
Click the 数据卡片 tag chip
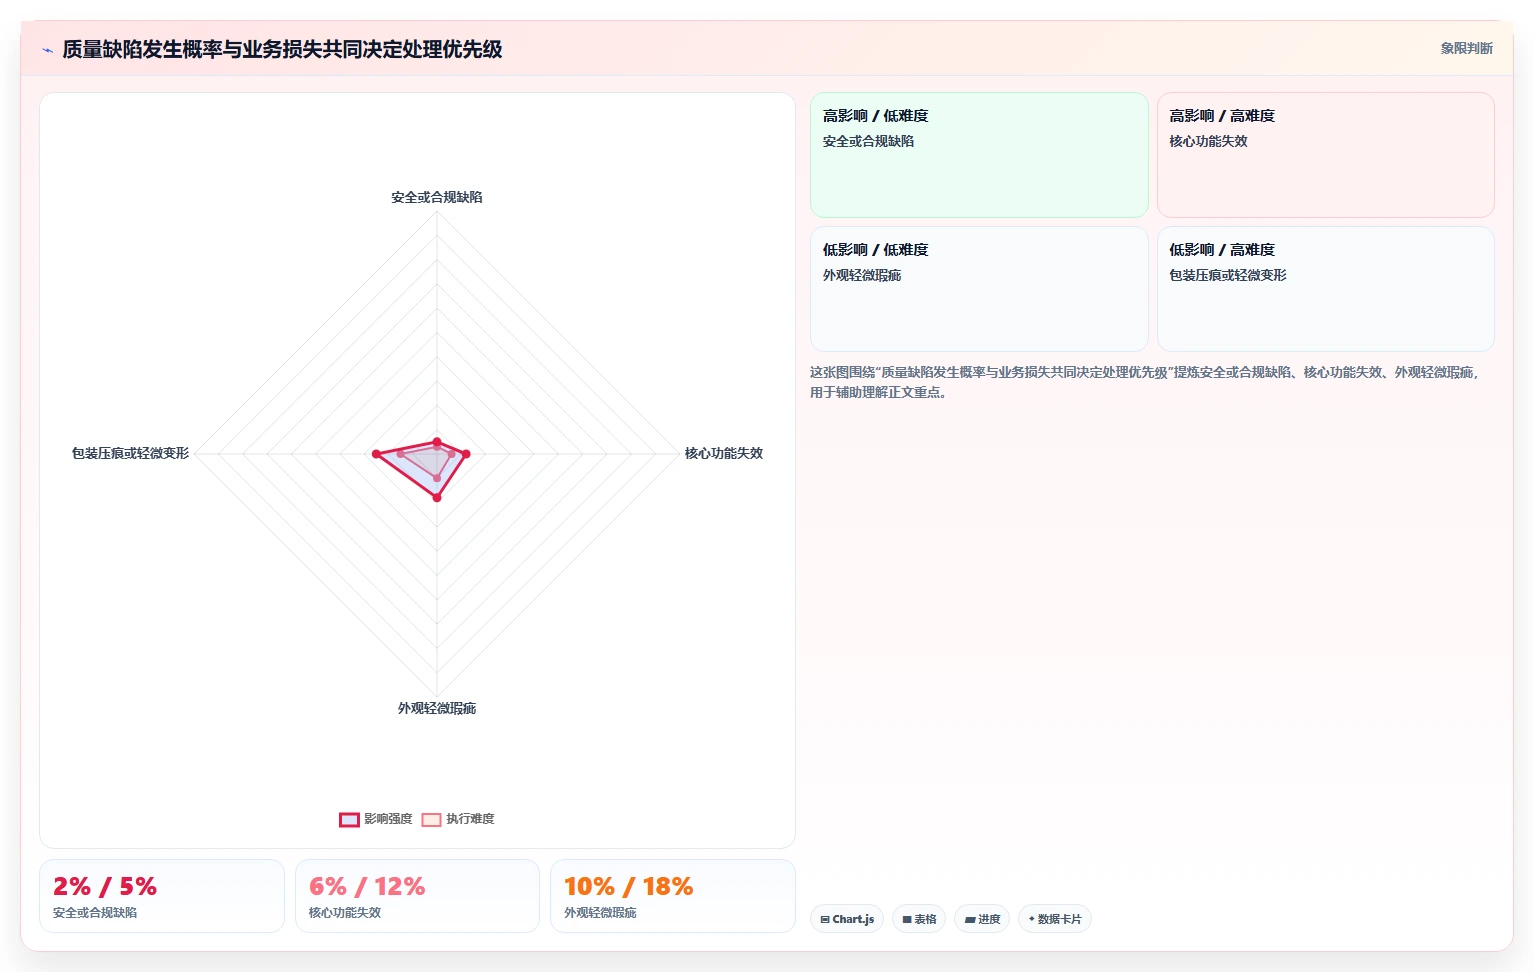click(x=1054, y=919)
